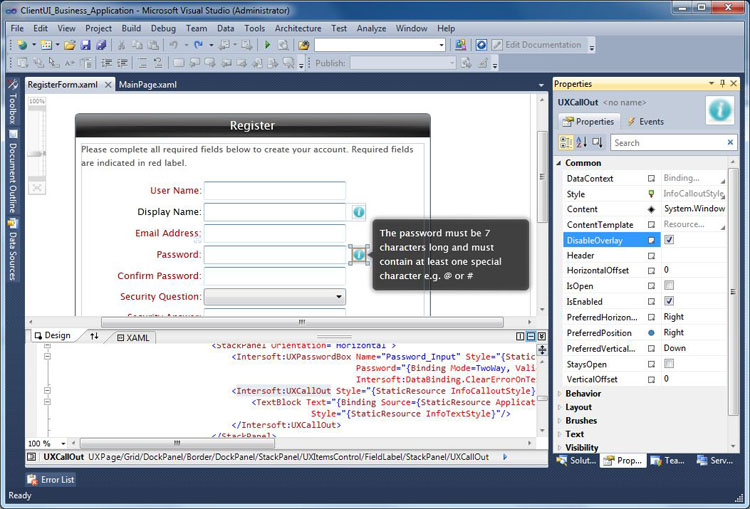Click the fit-to-view icon below zoom slider
The image size is (750, 509).
coord(37,188)
